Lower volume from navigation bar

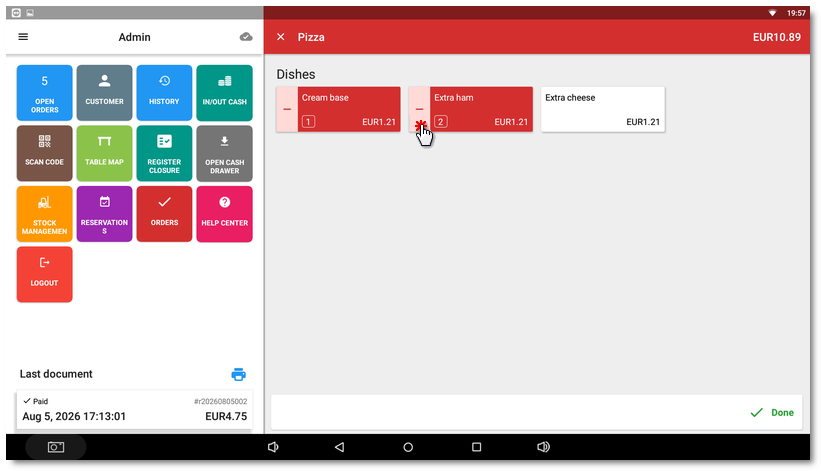click(x=273, y=447)
